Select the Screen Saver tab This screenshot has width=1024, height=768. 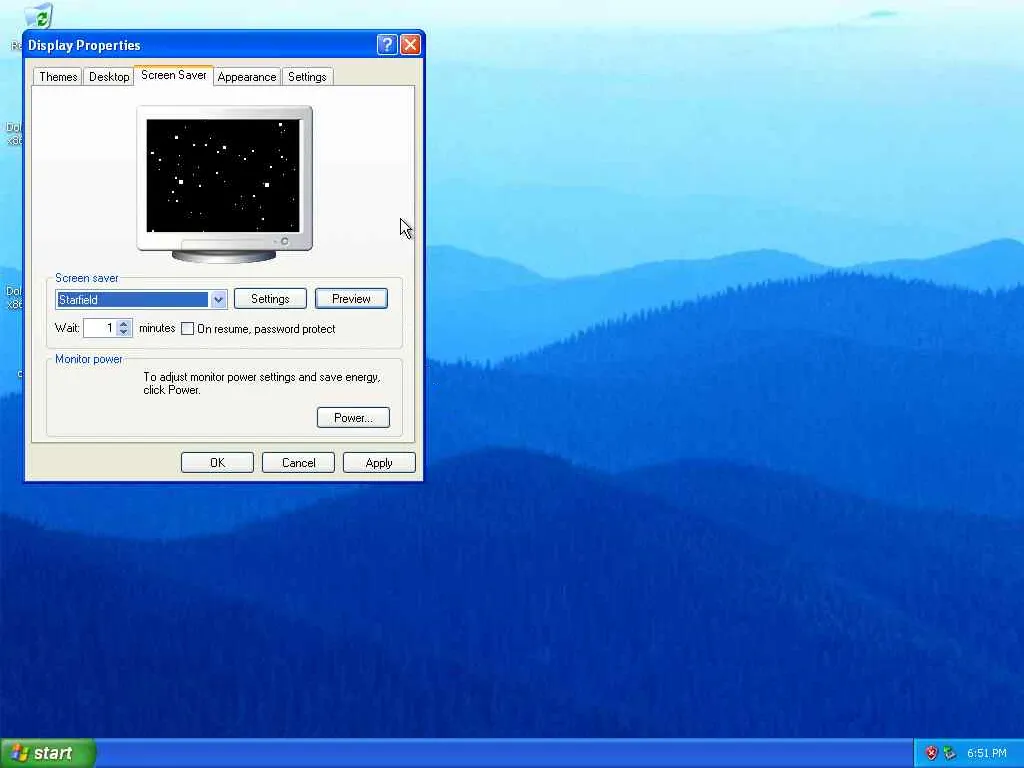174,75
